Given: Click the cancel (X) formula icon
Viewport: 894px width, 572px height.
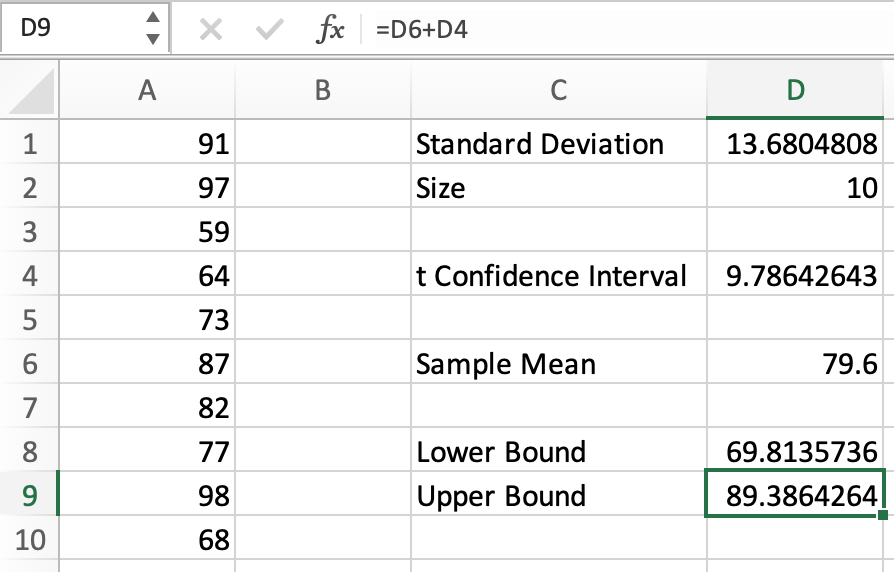Looking at the screenshot, I should [x=210, y=30].
